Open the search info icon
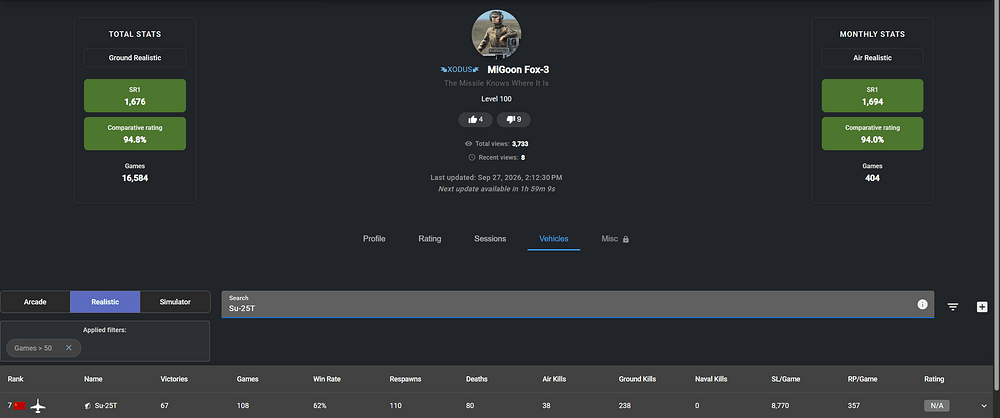 [x=922, y=304]
